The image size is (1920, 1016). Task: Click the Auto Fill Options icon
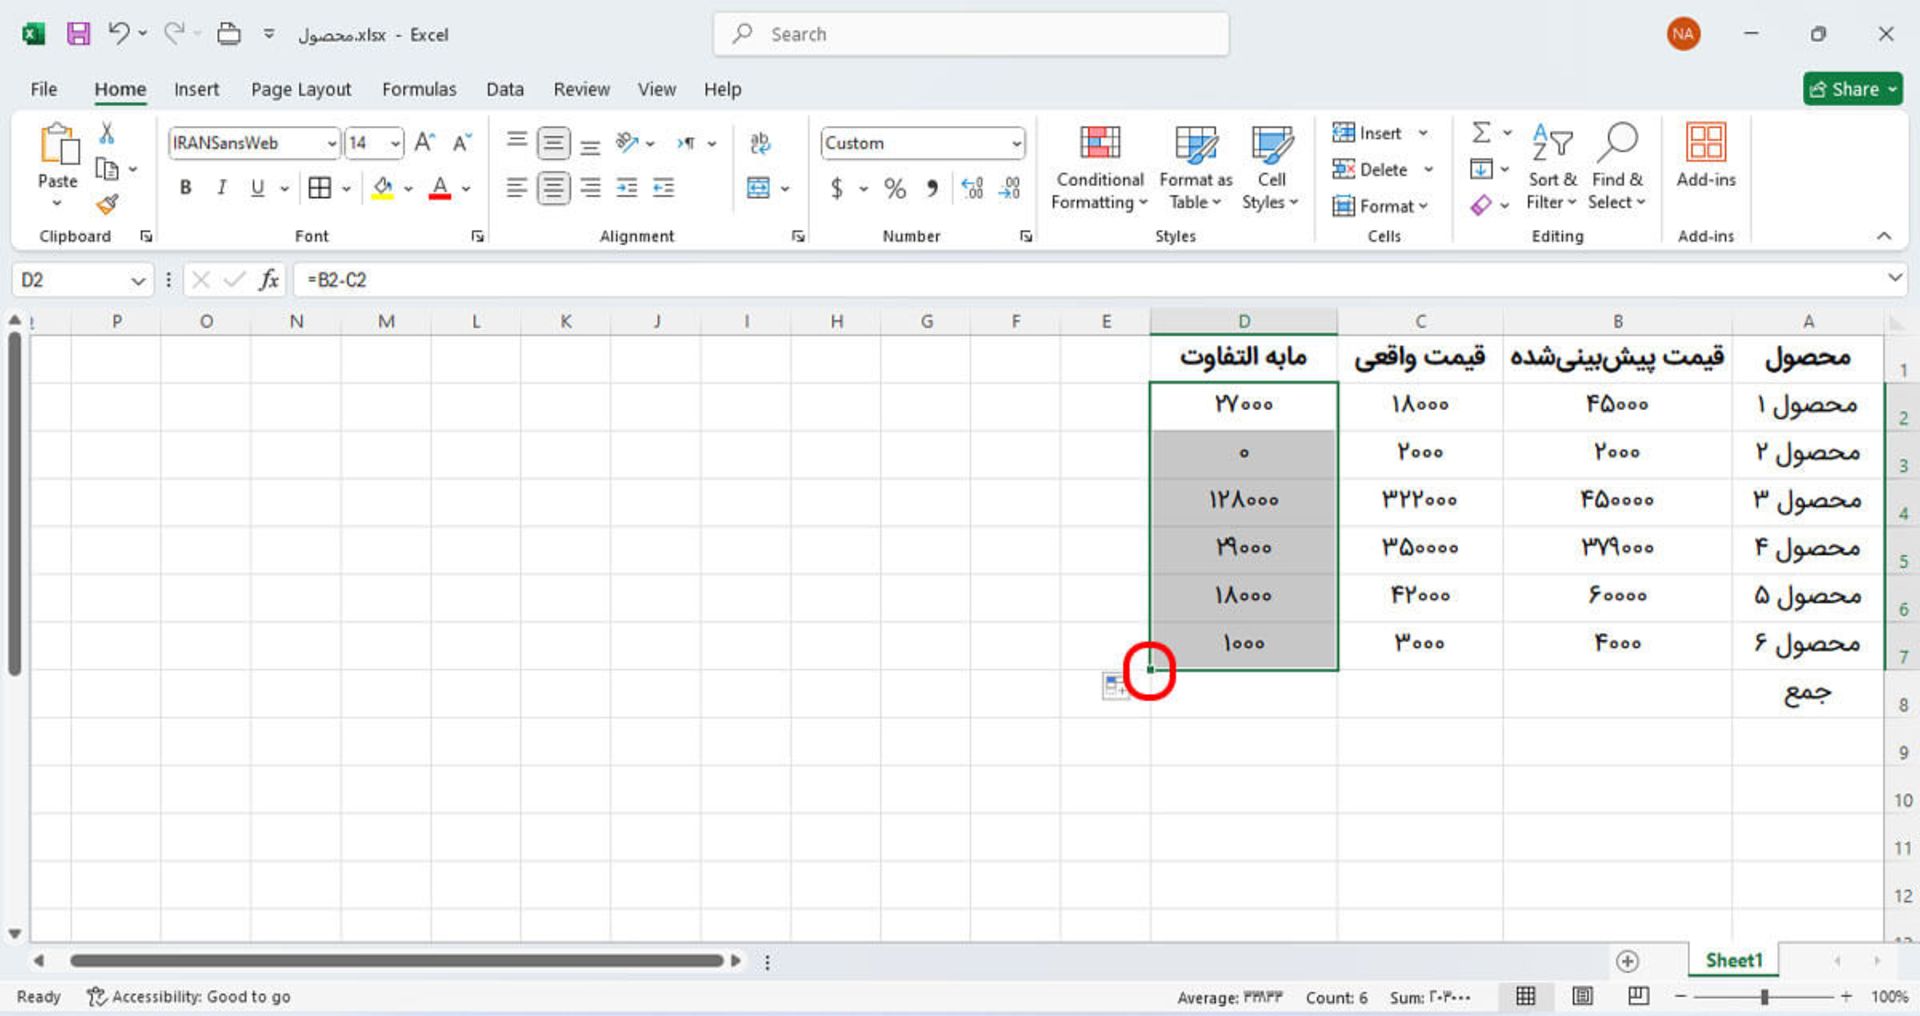(x=1114, y=686)
